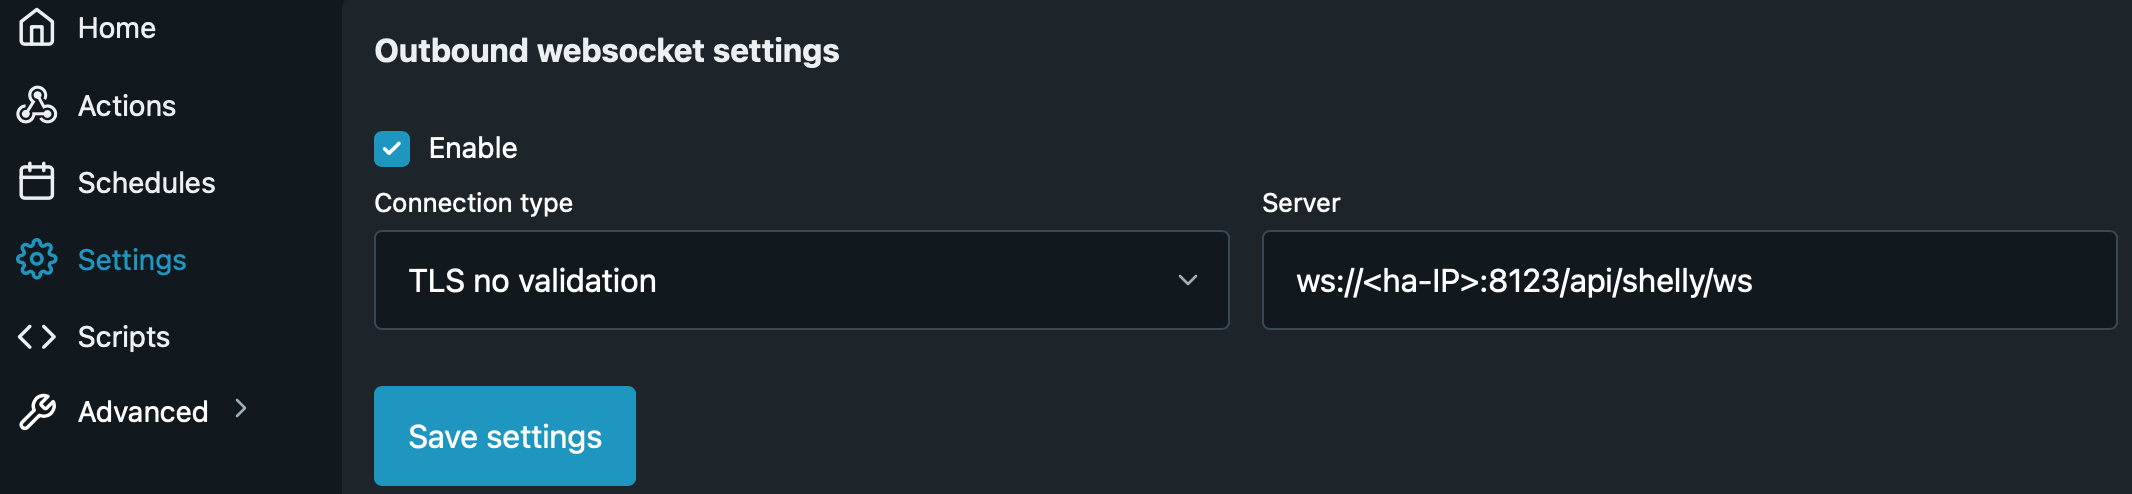Go to the Actions menu item
2132x494 pixels.
tap(127, 106)
